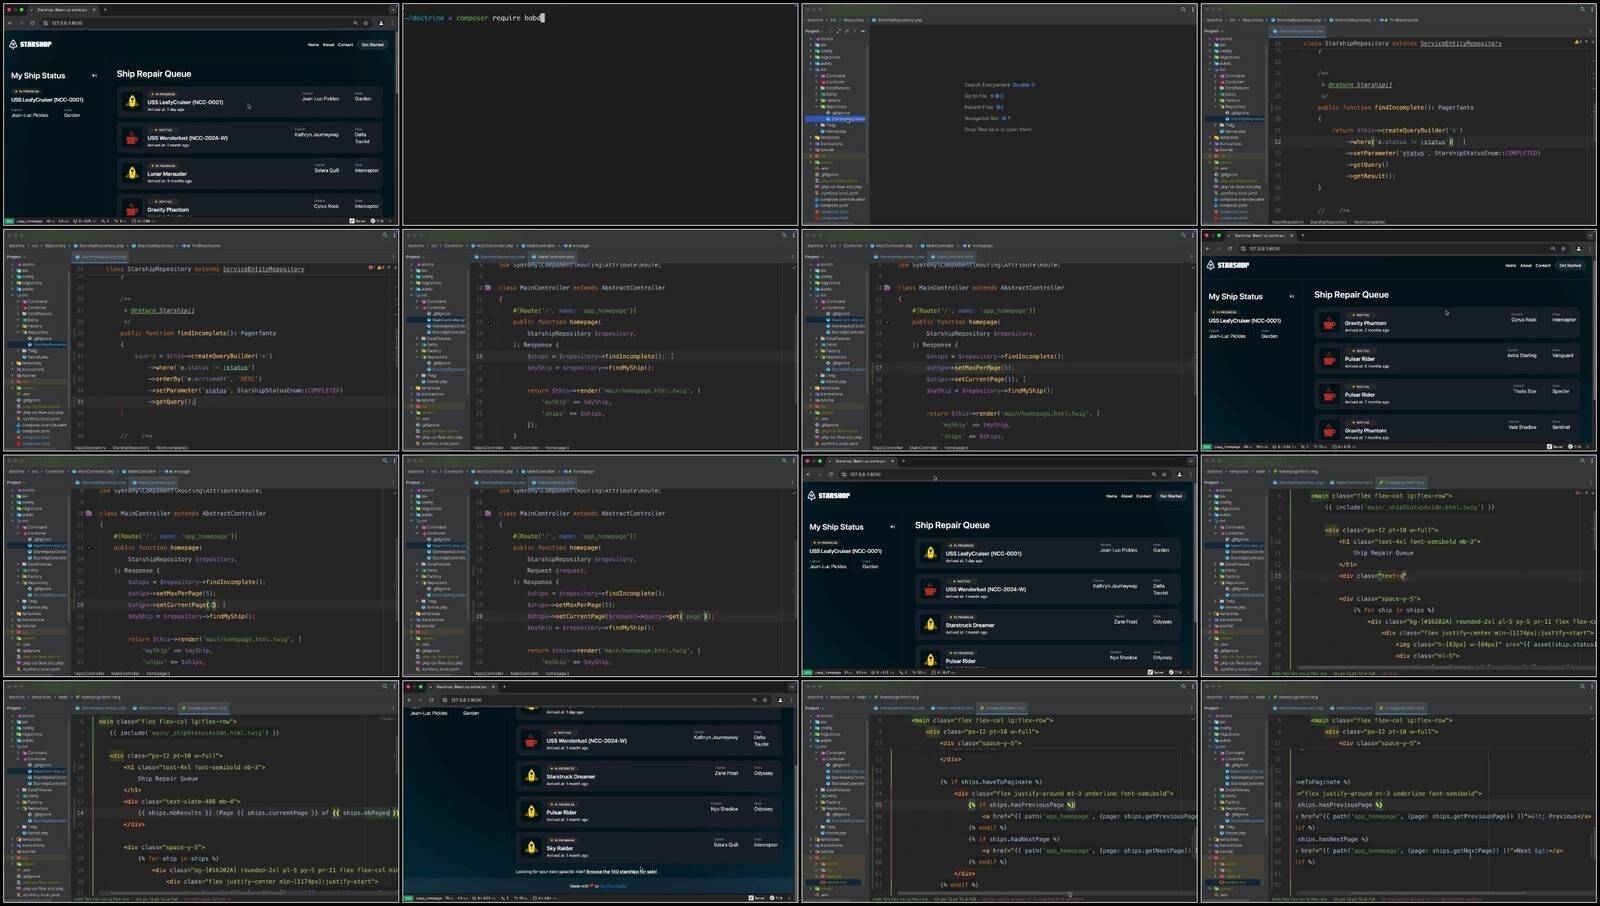This screenshot has width=1600, height=906.
Task: Click the 'Made with' footer text
Action: tap(580, 886)
